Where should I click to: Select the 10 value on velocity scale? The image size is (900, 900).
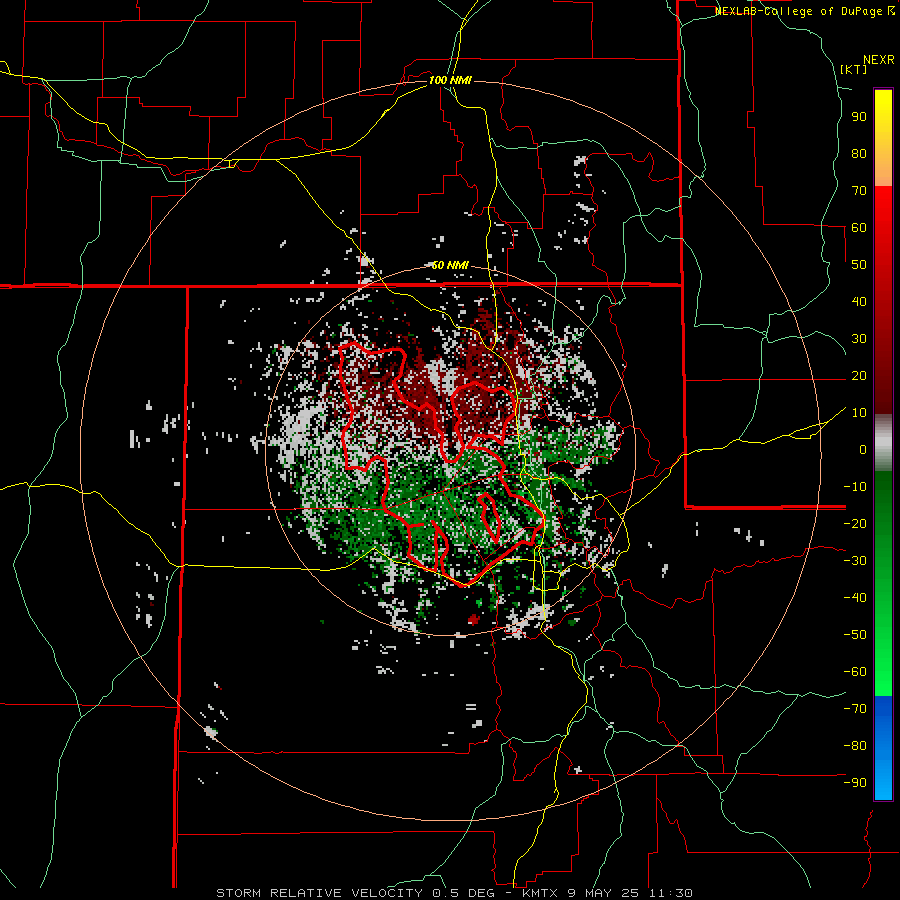tap(859, 413)
